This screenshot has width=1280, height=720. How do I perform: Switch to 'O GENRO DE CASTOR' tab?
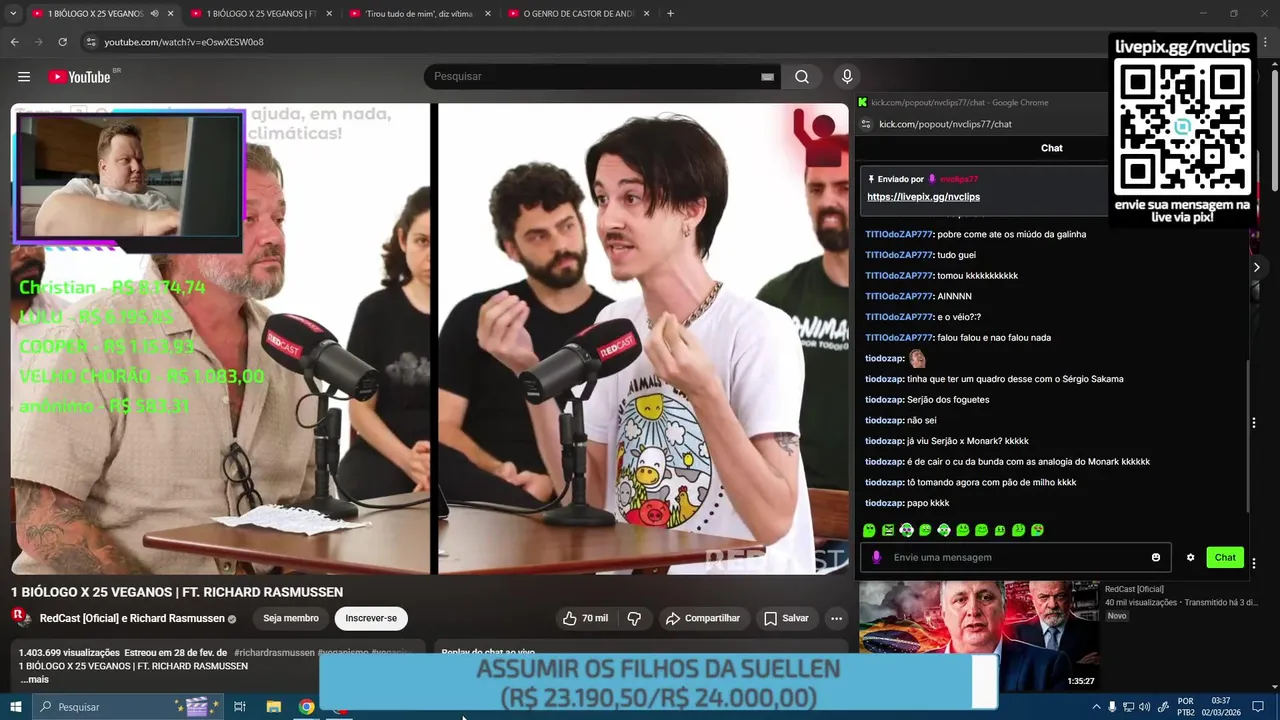point(577,14)
